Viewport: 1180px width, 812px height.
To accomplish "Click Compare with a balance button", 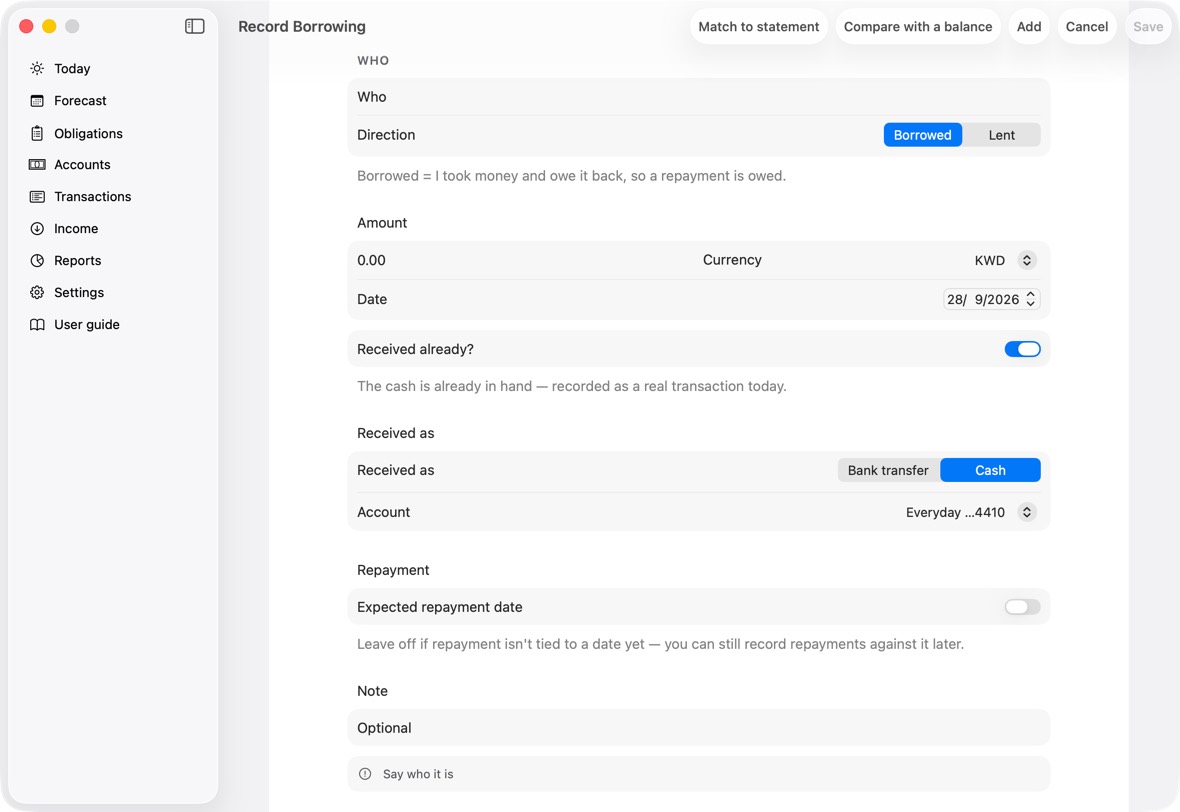I will coord(917,26).
